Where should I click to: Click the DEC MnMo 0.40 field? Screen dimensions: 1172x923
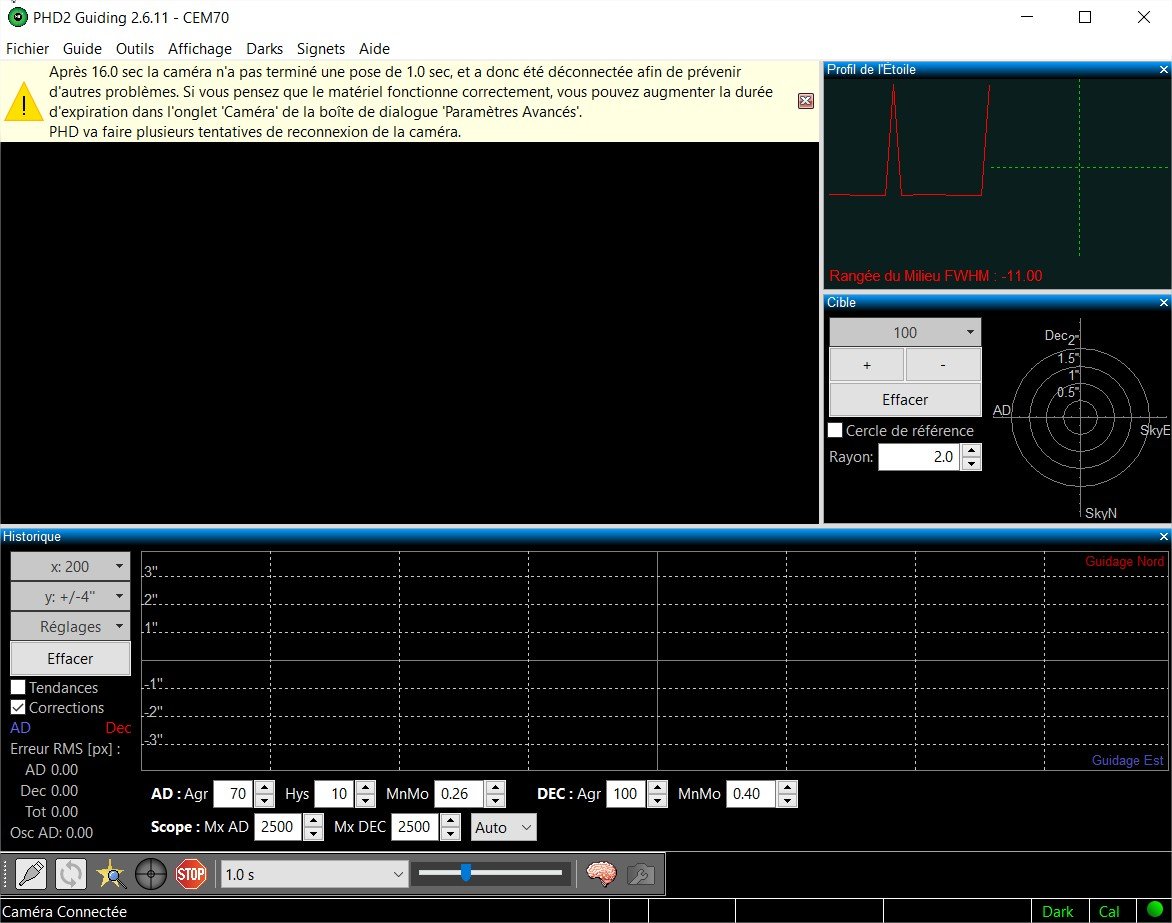(x=752, y=794)
